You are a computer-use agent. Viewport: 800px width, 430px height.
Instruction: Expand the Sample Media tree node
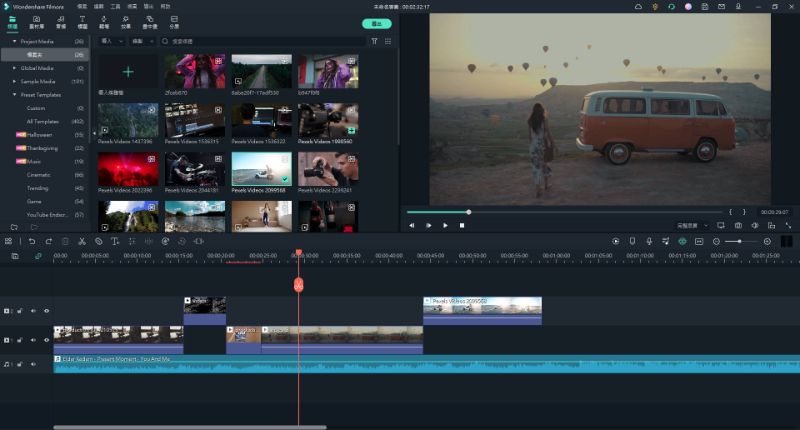(14, 81)
